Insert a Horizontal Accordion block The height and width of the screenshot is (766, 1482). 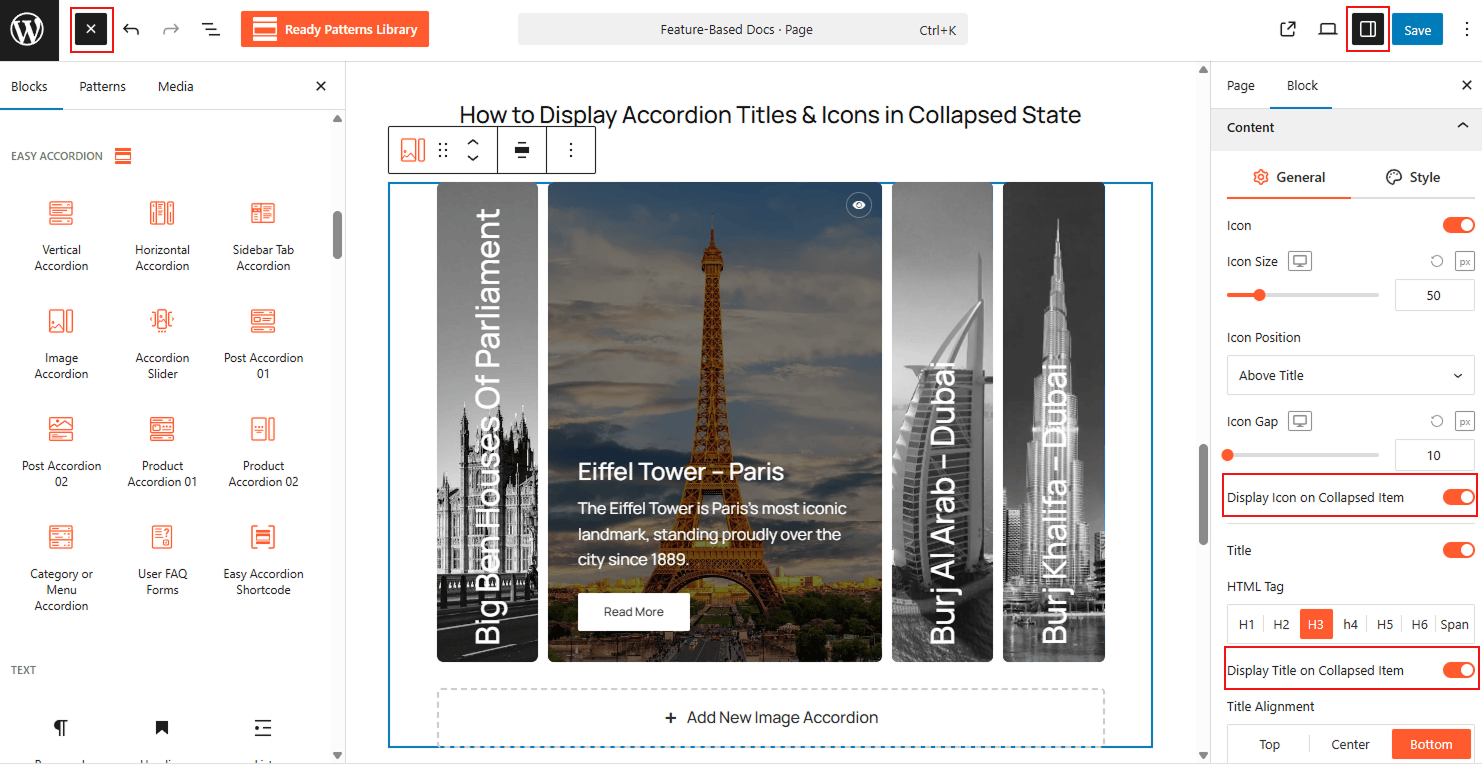point(161,235)
